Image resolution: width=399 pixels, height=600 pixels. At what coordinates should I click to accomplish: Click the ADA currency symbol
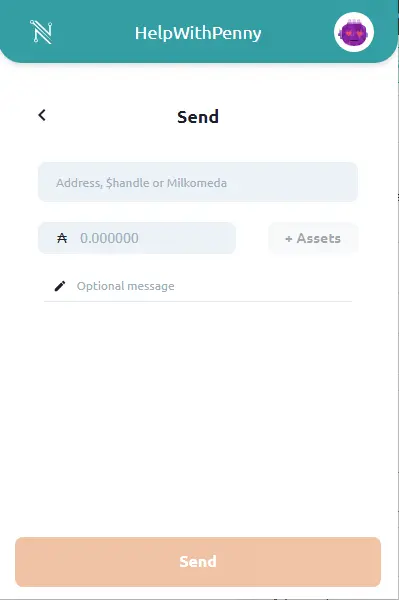[x=62, y=238]
